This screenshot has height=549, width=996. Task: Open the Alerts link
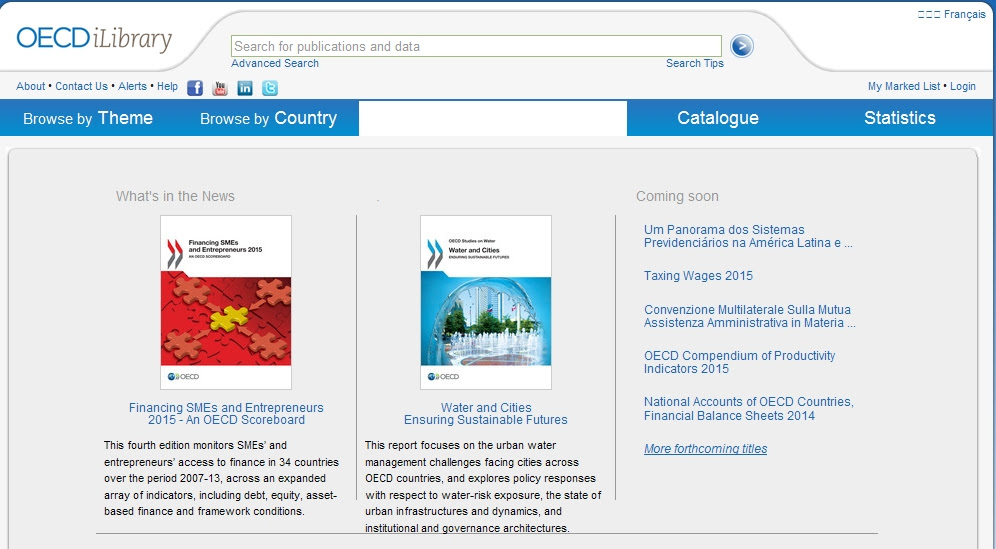[132, 86]
